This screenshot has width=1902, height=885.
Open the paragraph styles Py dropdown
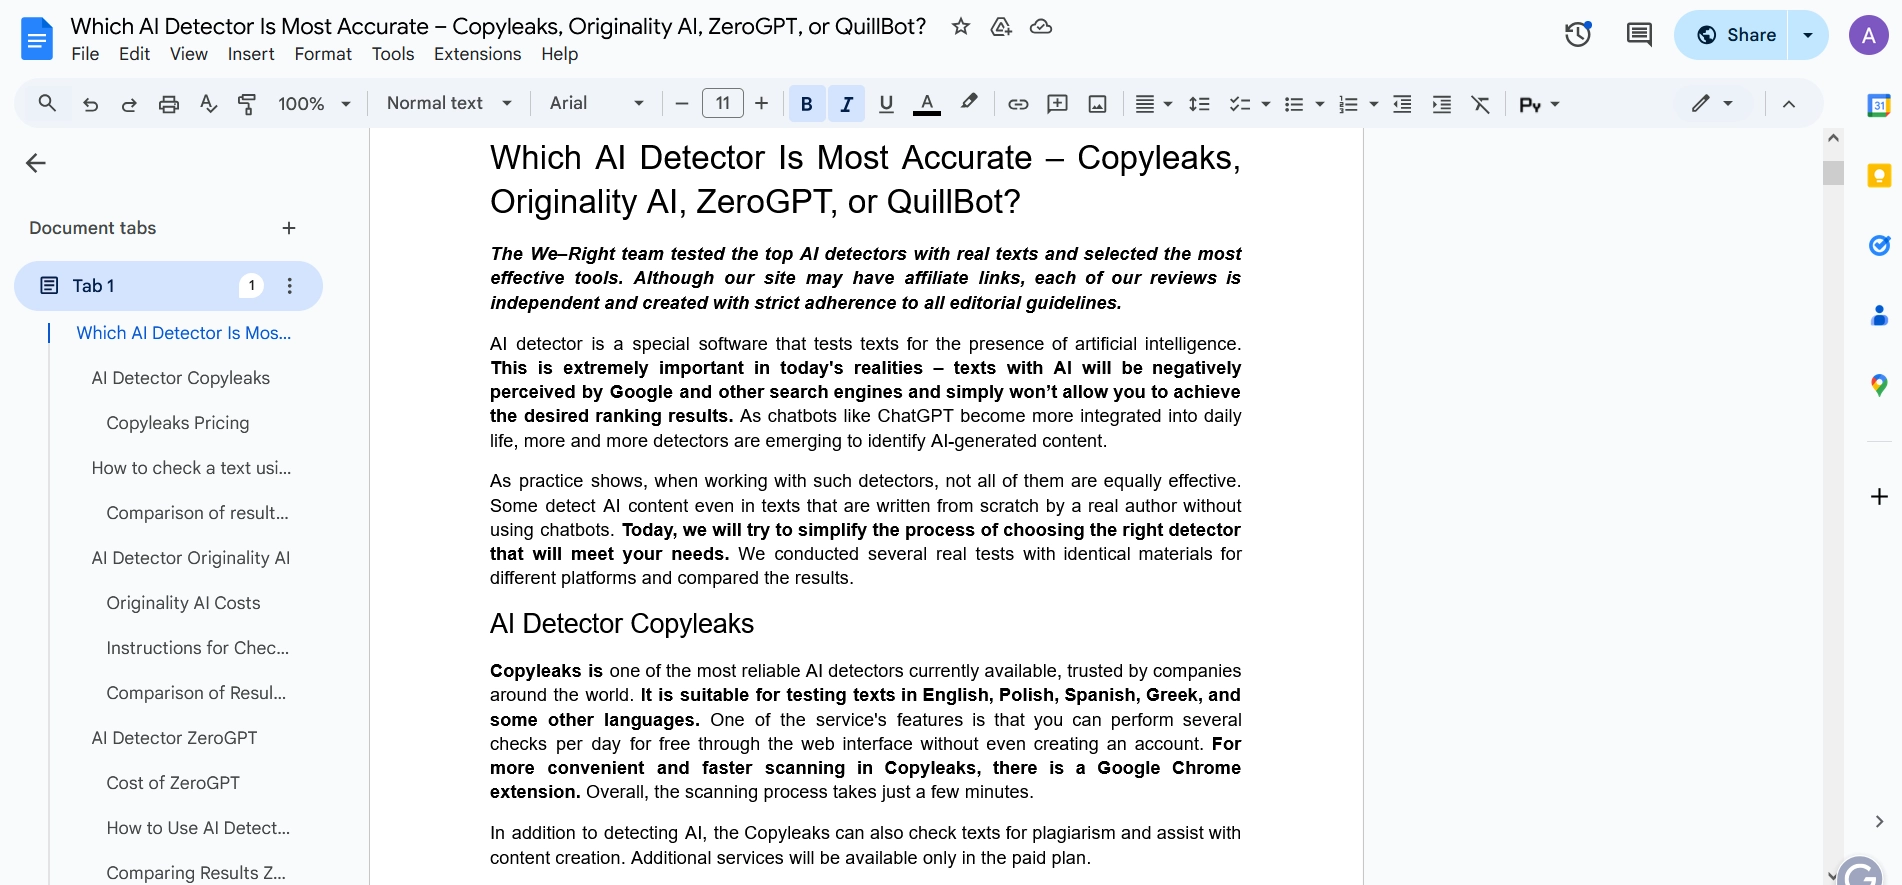1539,104
